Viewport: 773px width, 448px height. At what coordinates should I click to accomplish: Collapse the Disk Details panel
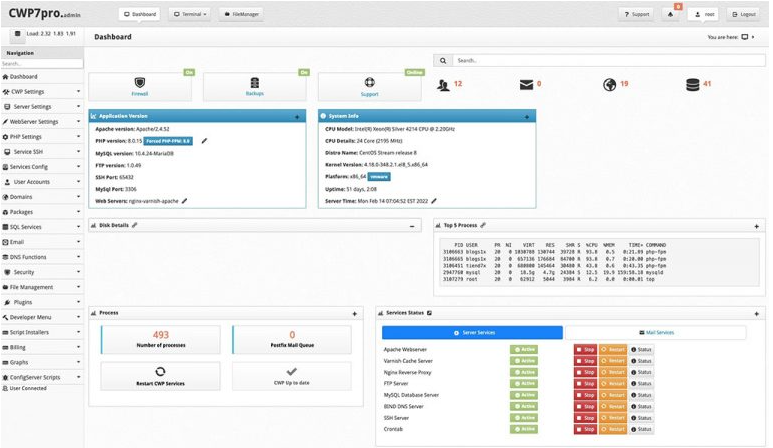(x=412, y=226)
